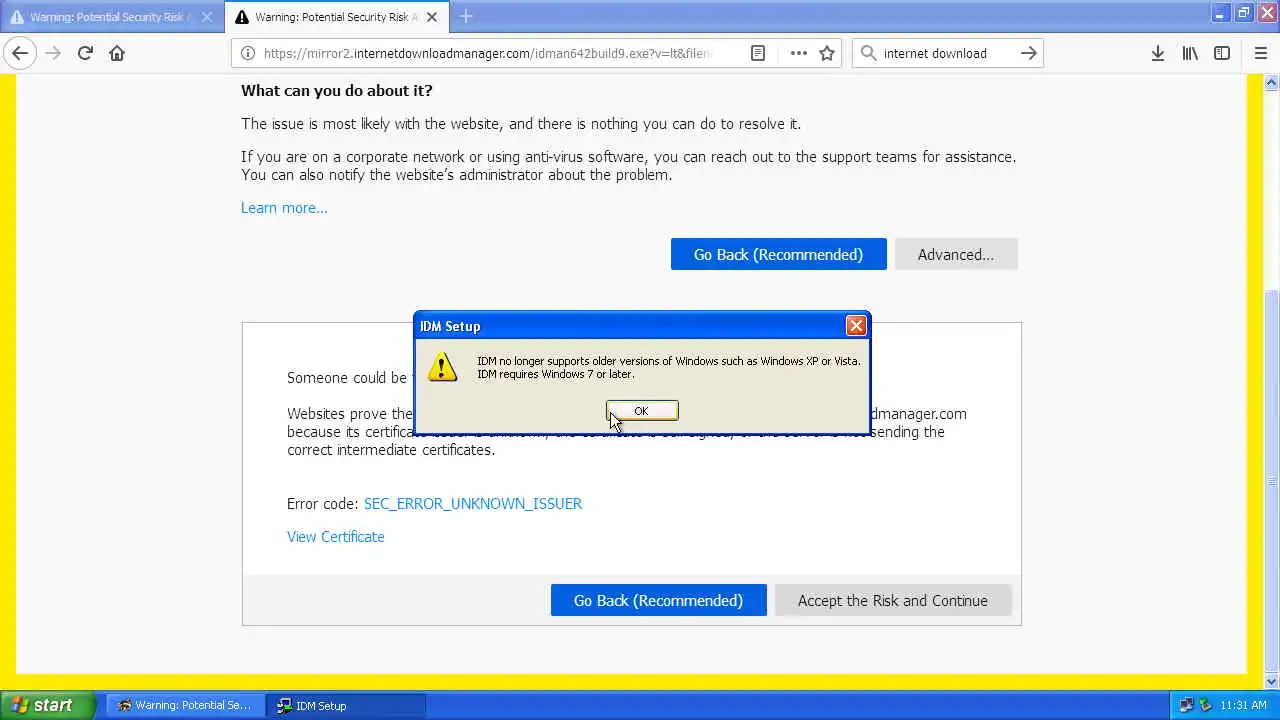The width and height of the screenshot is (1280, 720).
Task: Click the warning icon in IDM Setup dialog
Action: click(x=442, y=367)
